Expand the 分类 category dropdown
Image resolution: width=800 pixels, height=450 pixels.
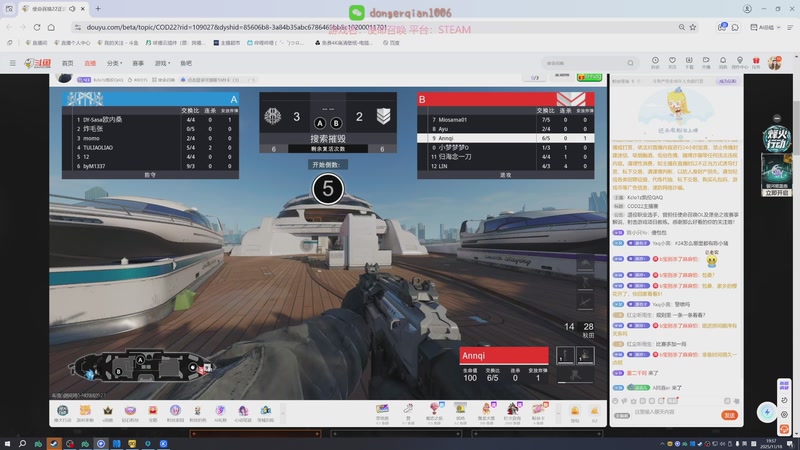(x=114, y=63)
